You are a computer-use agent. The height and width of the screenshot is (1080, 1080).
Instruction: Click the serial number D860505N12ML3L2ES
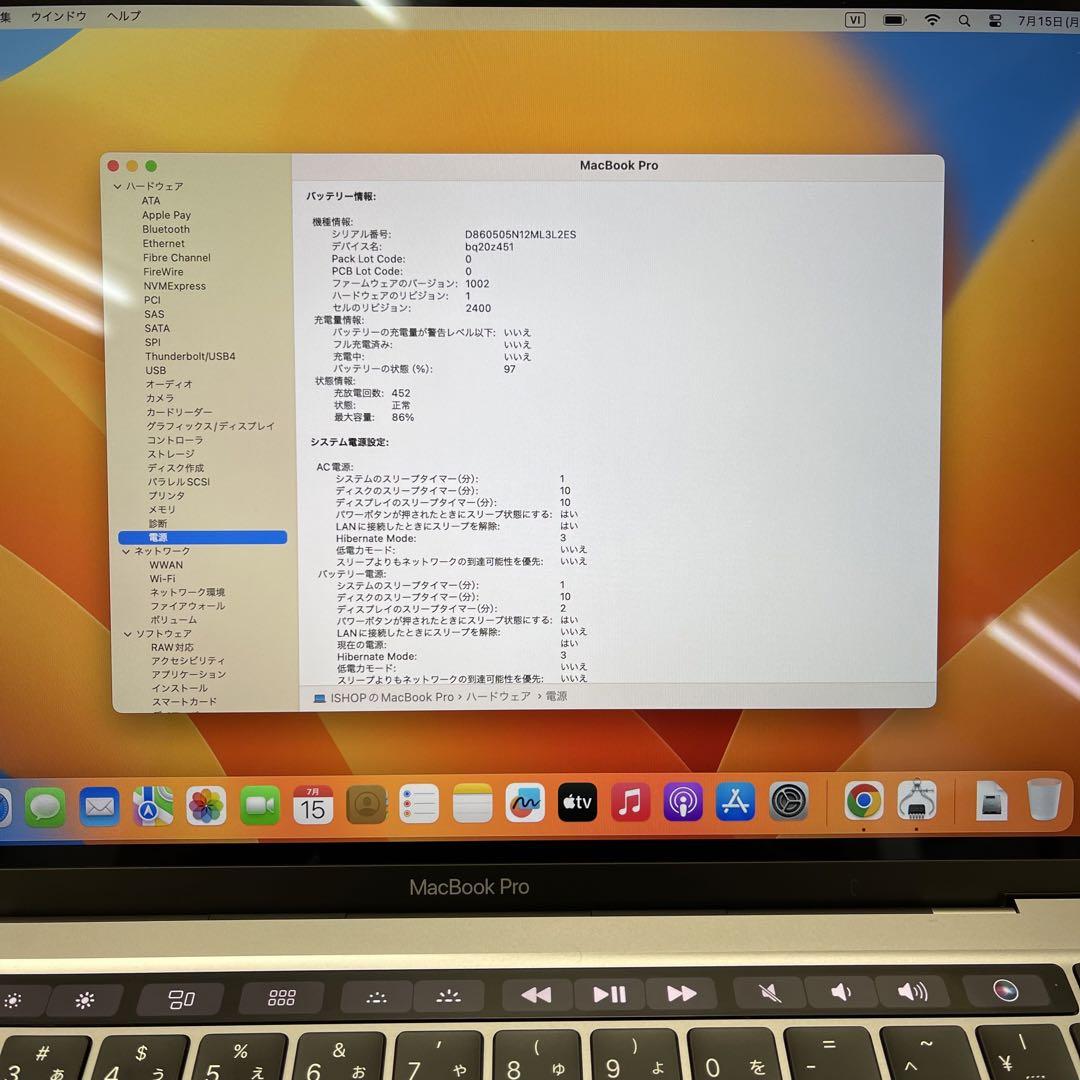pos(521,234)
